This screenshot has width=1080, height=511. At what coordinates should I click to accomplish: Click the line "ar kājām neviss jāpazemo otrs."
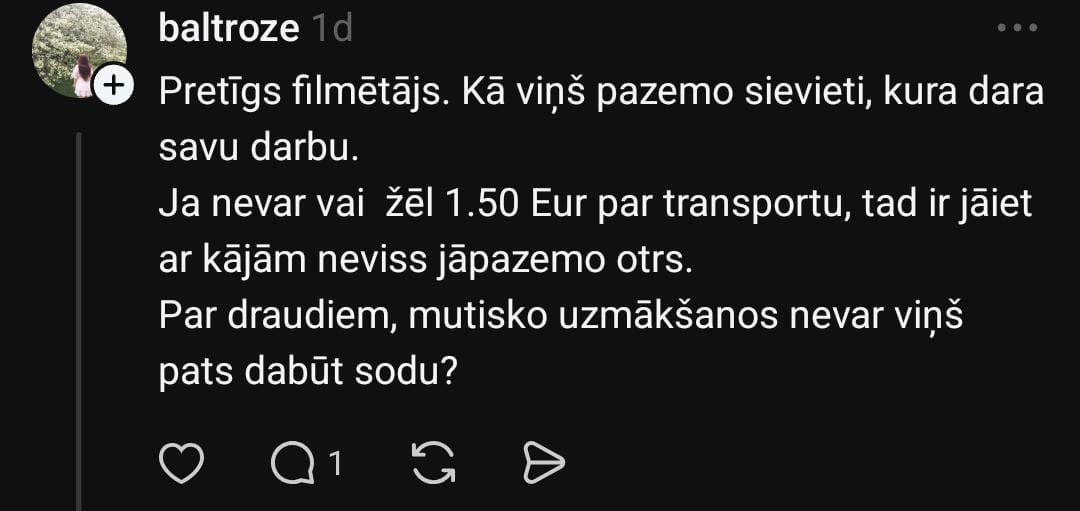point(425,262)
